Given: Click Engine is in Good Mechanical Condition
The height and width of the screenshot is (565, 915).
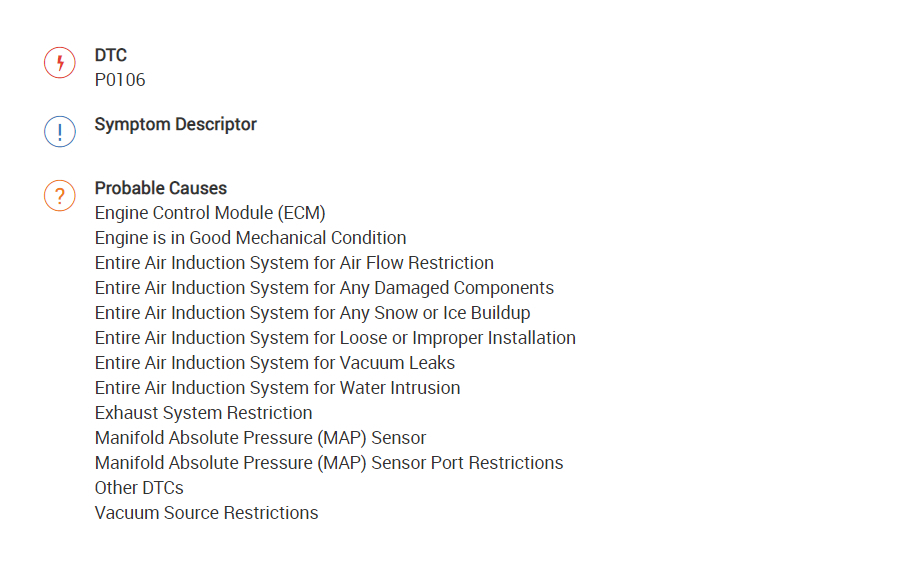Looking at the screenshot, I should 250,238.
